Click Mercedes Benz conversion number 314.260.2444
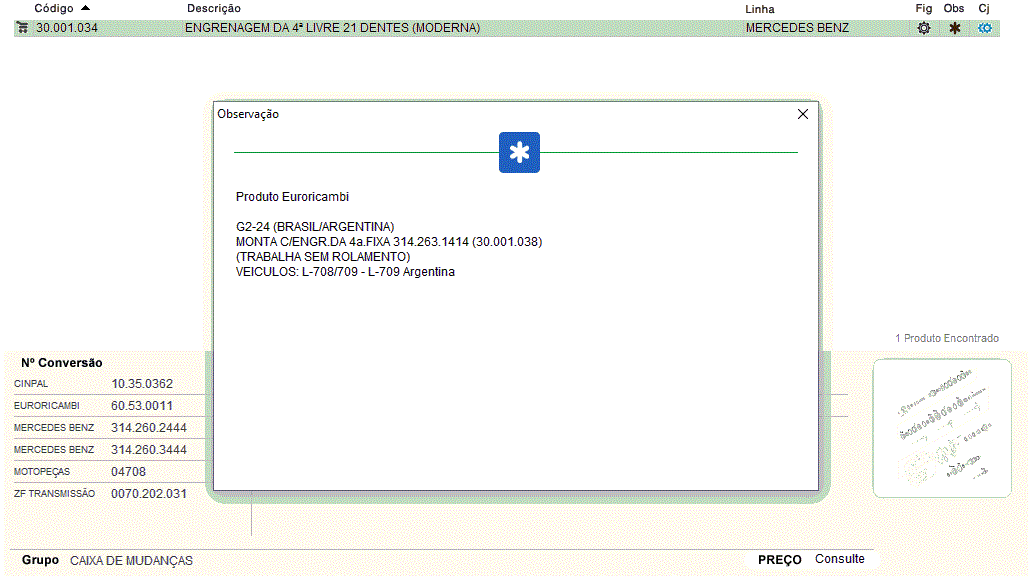Viewport: 1036px width, 584px height. 149,428
